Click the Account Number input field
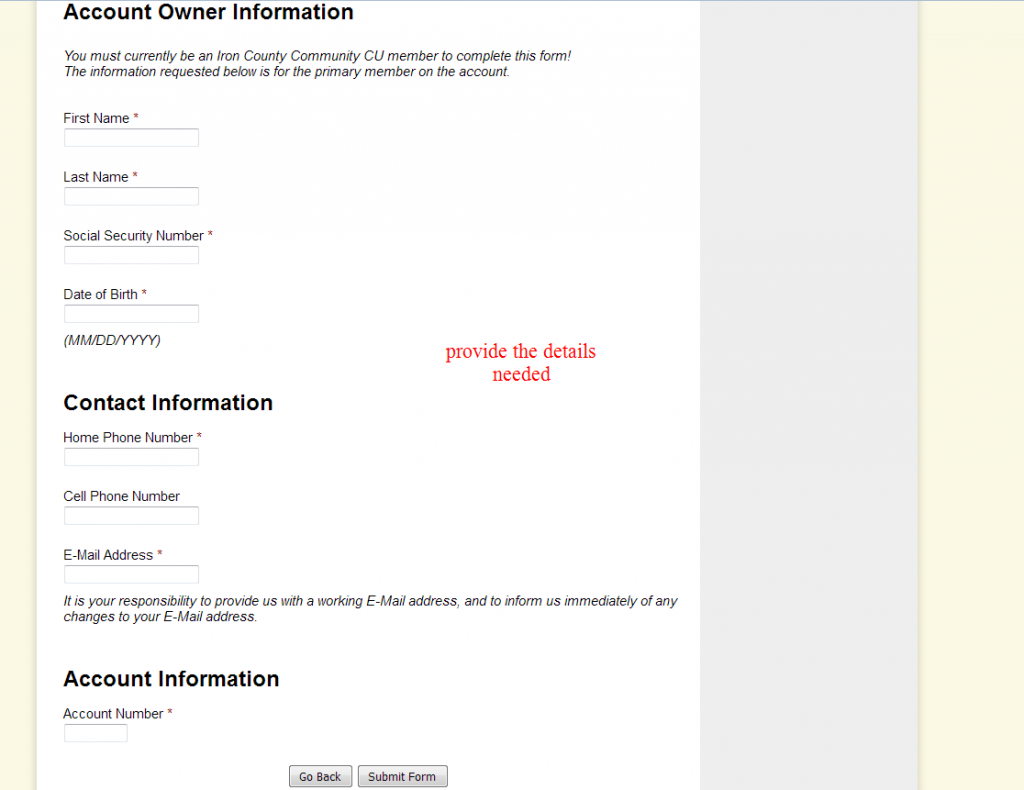The width and height of the screenshot is (1024, 790). (x=96, y=734)
